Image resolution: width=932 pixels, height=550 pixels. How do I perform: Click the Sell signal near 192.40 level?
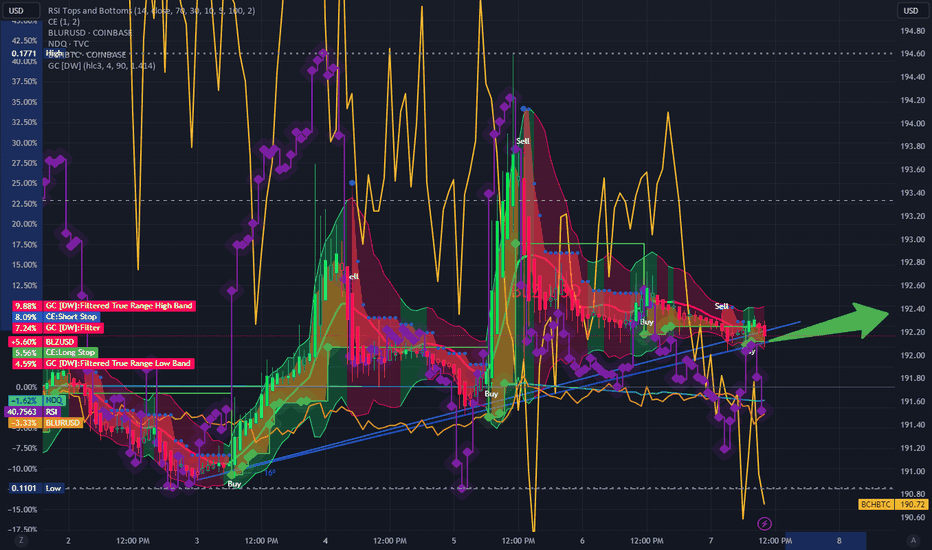coord(722,306)
